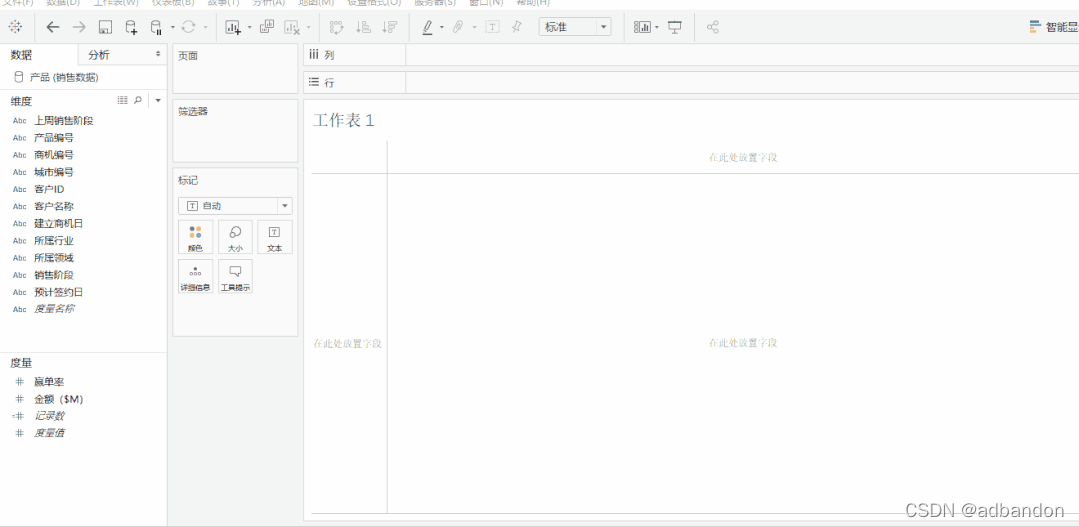Save the workbook with the disk icon

(x=105, y=28)
